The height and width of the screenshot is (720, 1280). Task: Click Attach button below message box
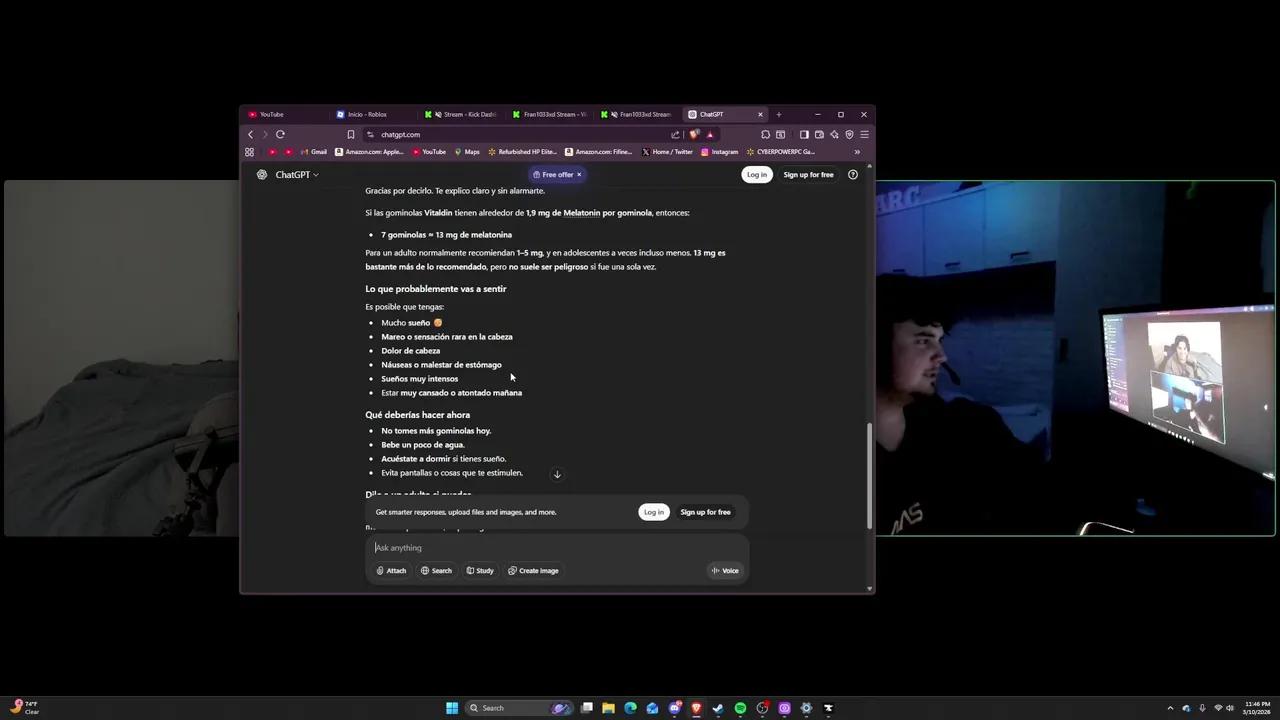coord(391,570)
